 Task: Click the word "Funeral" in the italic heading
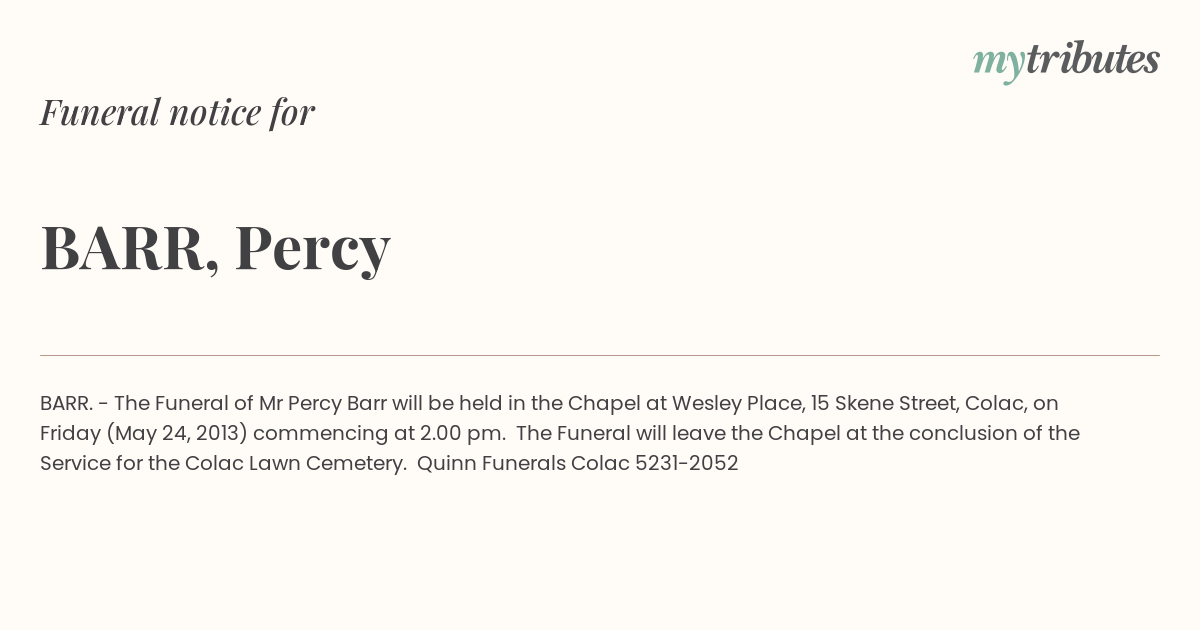click(x=100, y=112)
